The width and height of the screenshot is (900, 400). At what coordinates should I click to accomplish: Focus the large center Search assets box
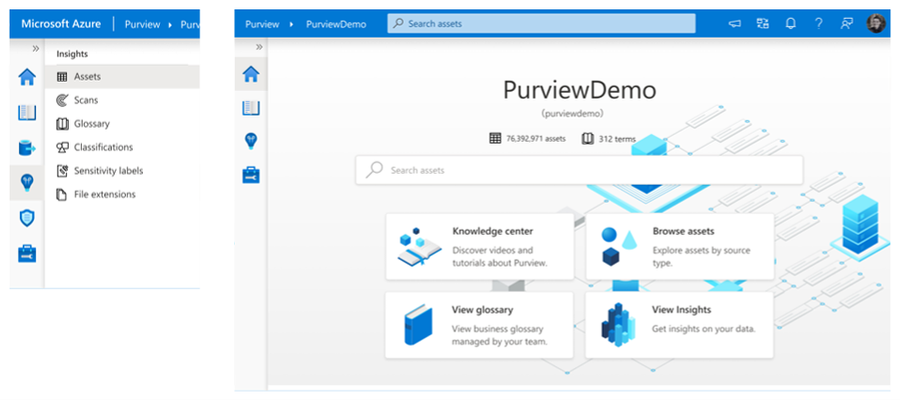point(579,170)
